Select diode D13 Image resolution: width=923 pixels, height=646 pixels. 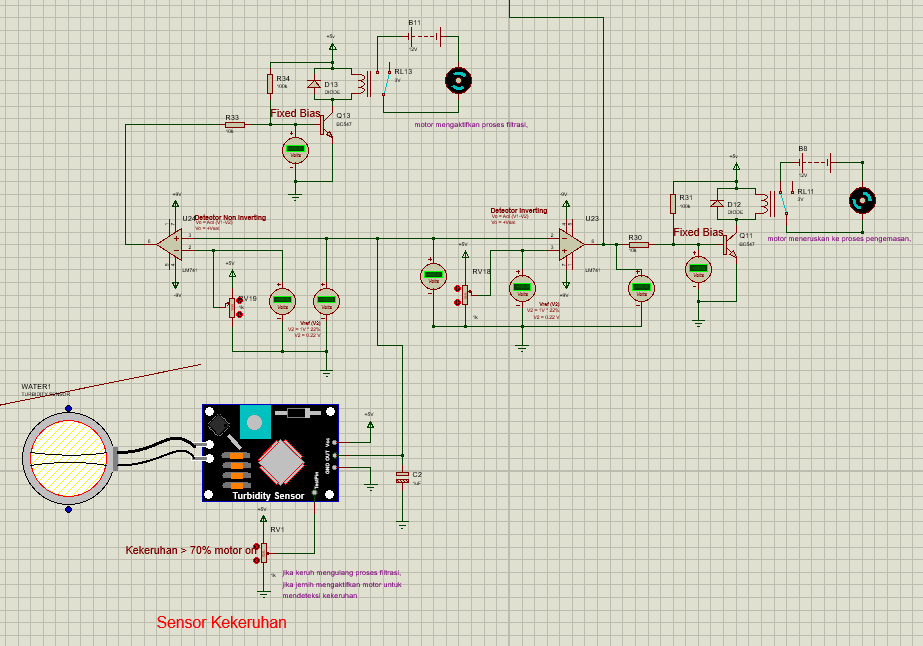pos(314,84)
